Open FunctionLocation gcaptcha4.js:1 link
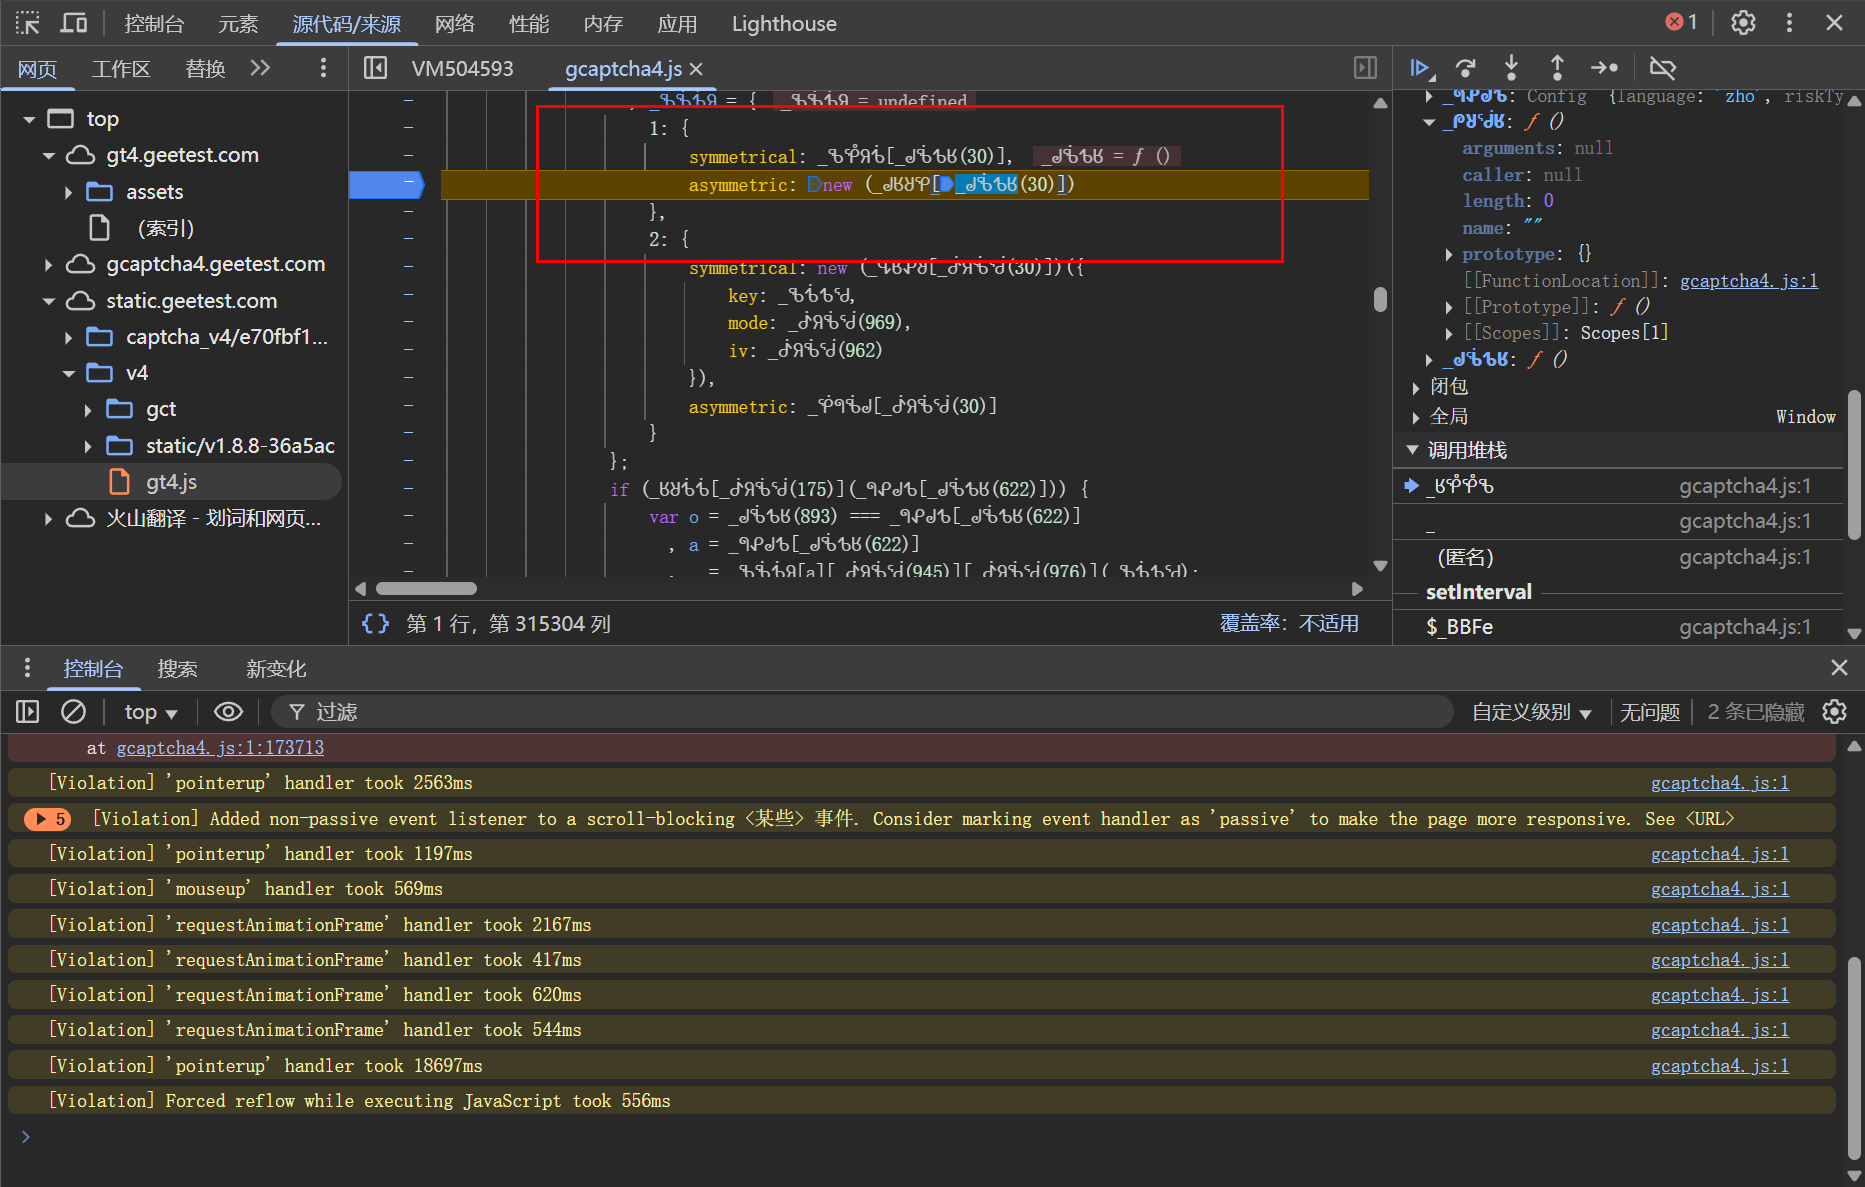Screen dimensions: 1865x1187 pos(1749,280)
